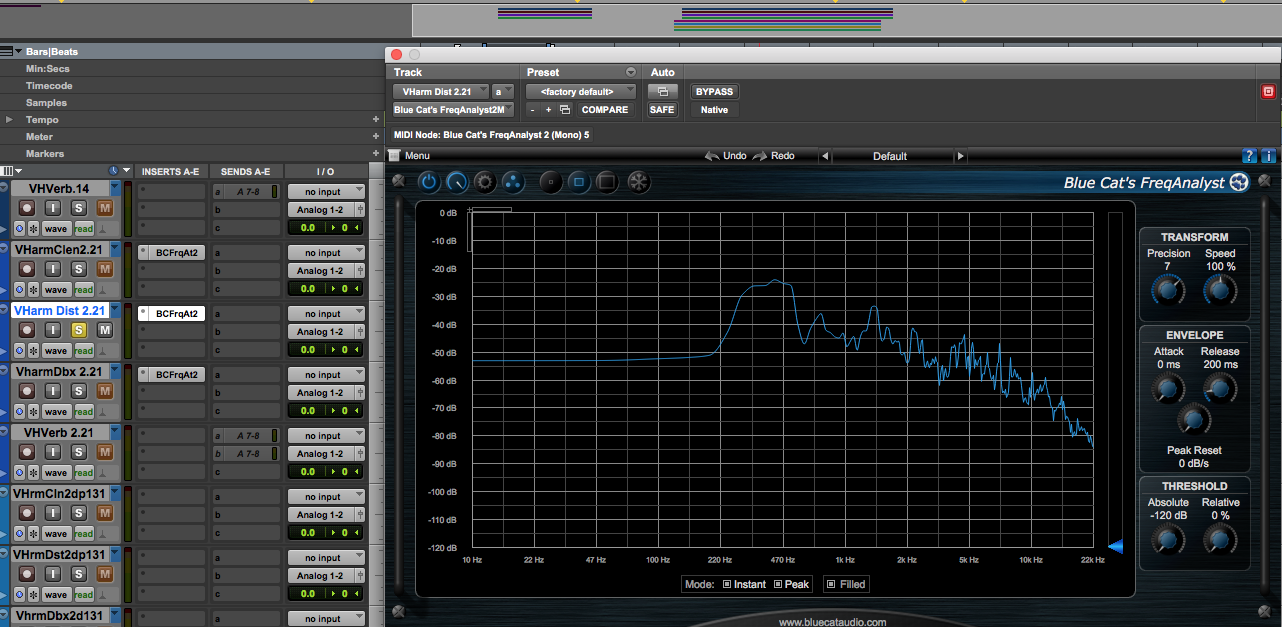
Task: Click the Redo arrow in FreqAnalyst
Action: point(760,156)
